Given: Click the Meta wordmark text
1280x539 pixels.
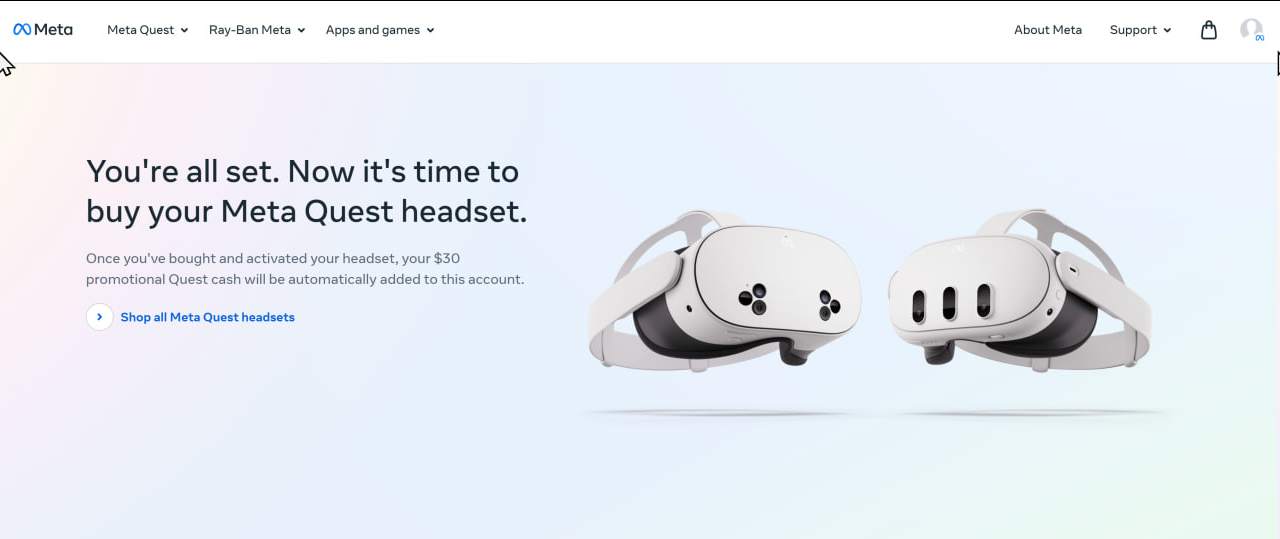Looking at the screenshot, I should click(x=53, y=30).
